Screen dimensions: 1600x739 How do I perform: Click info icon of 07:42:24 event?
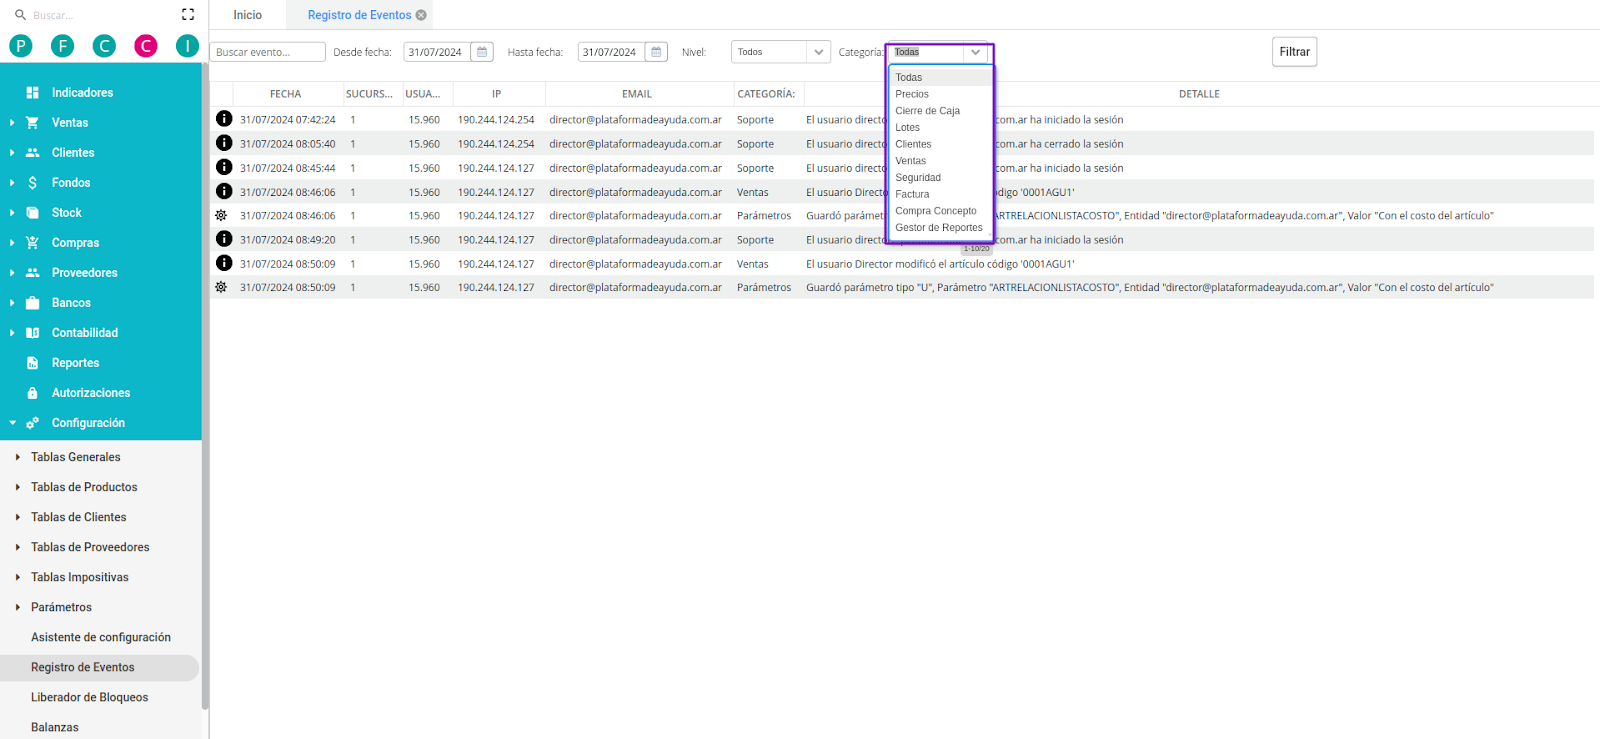(x=224, y=118)
